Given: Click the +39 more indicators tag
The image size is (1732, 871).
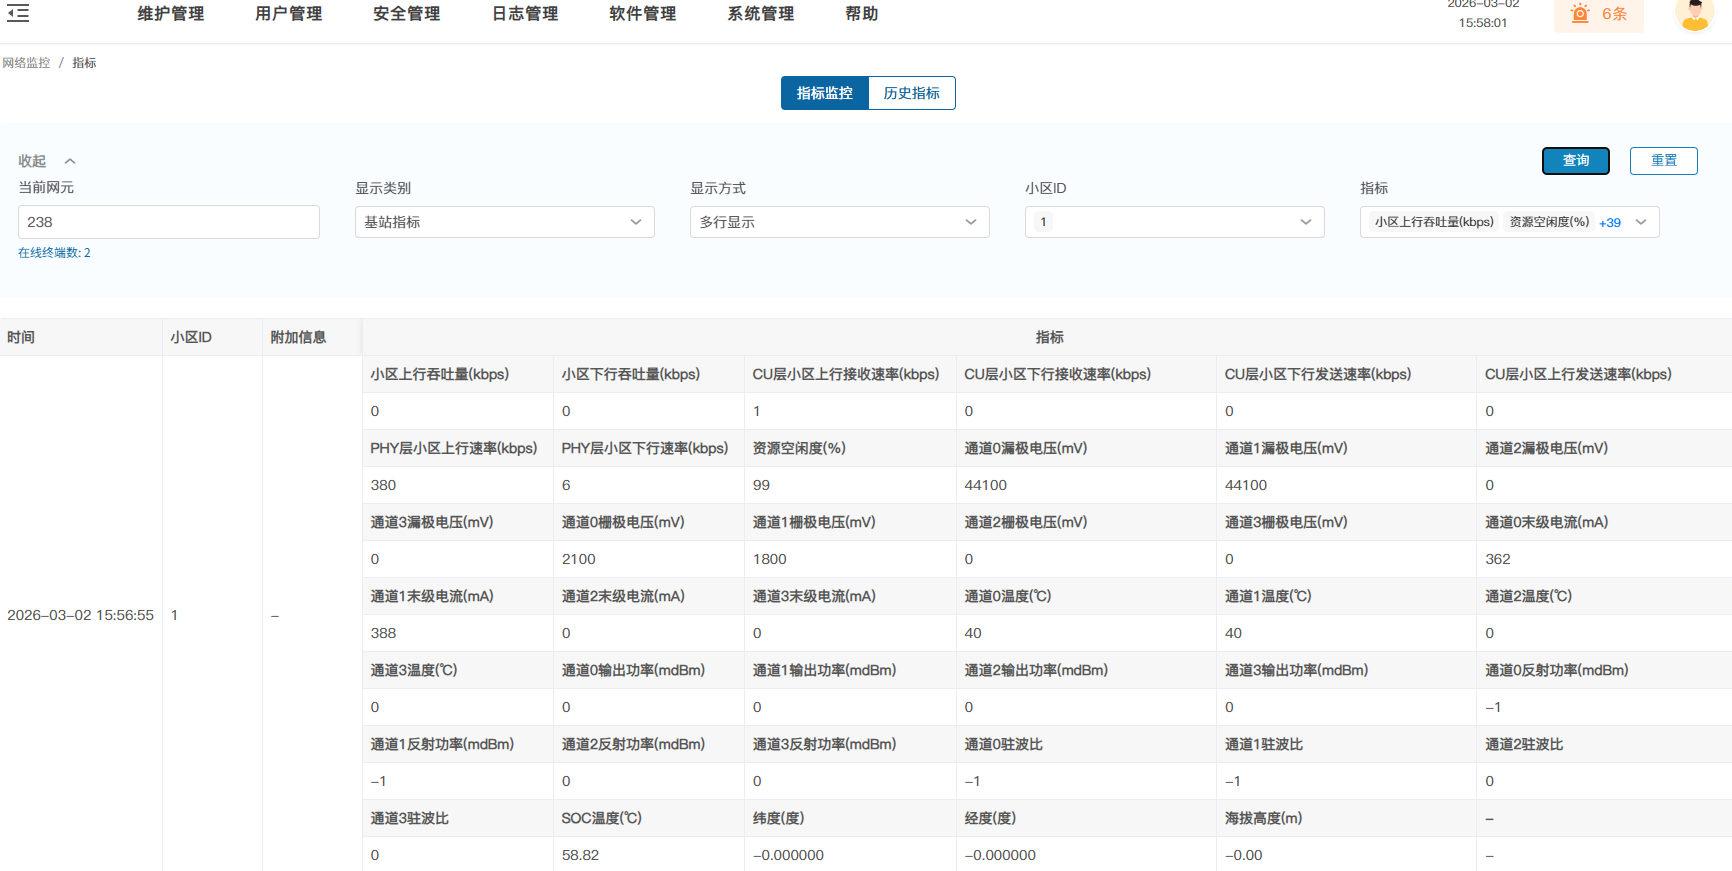Looking at the screenshot, I should pos(1609,223).
